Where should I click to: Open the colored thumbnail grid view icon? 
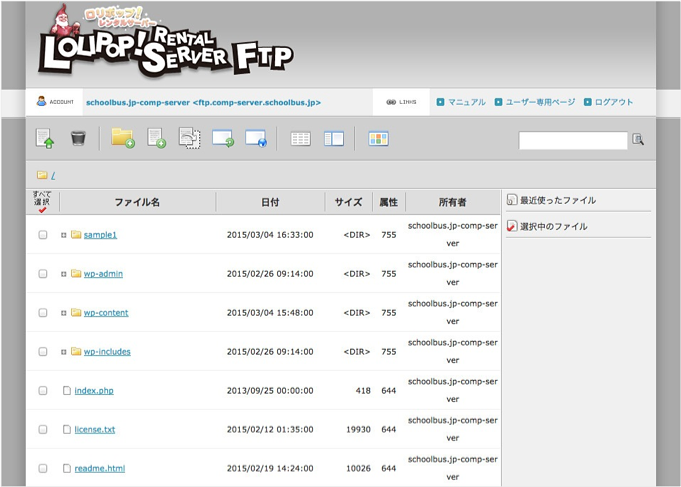(378, 139)
